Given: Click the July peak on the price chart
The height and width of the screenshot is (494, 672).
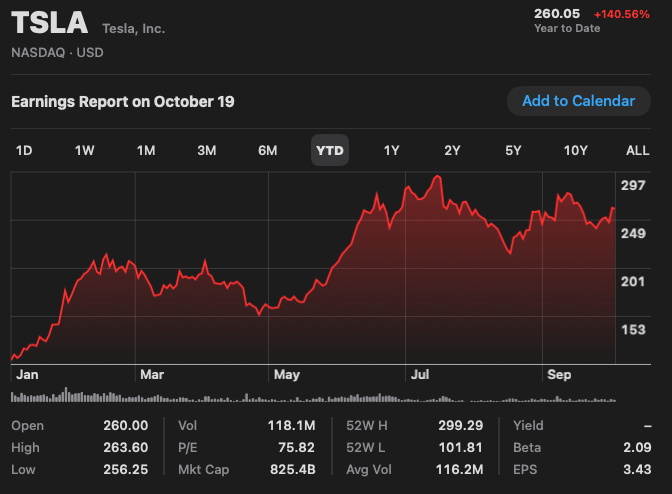Looking at the screenshot, I should coord(437,176).
